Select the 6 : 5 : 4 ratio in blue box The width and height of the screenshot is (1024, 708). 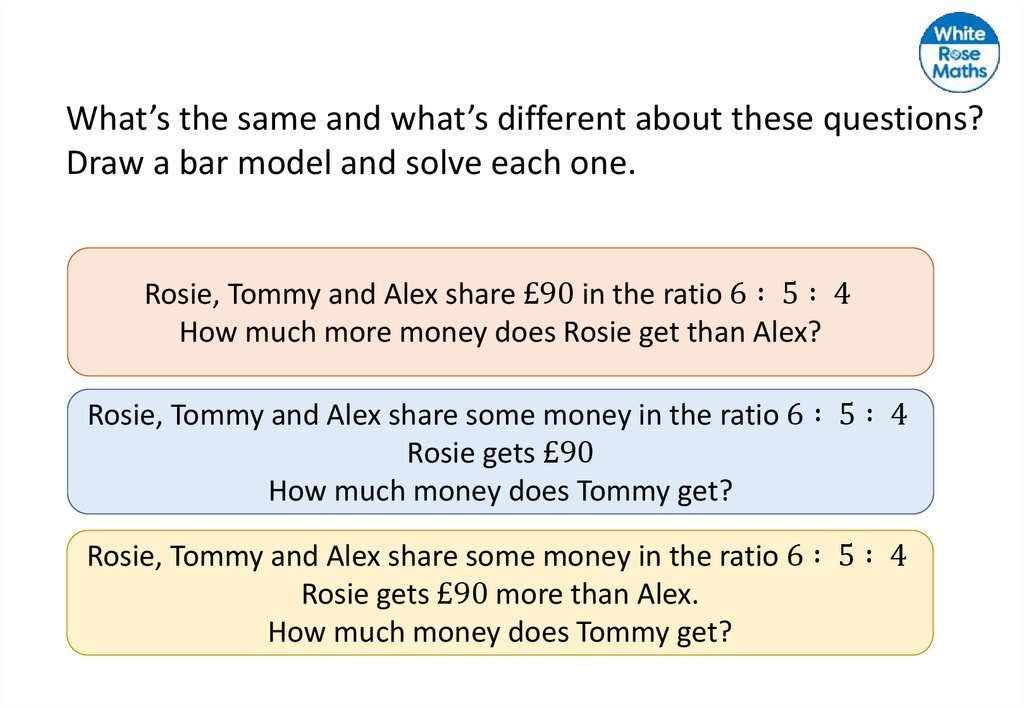(847, 415)
